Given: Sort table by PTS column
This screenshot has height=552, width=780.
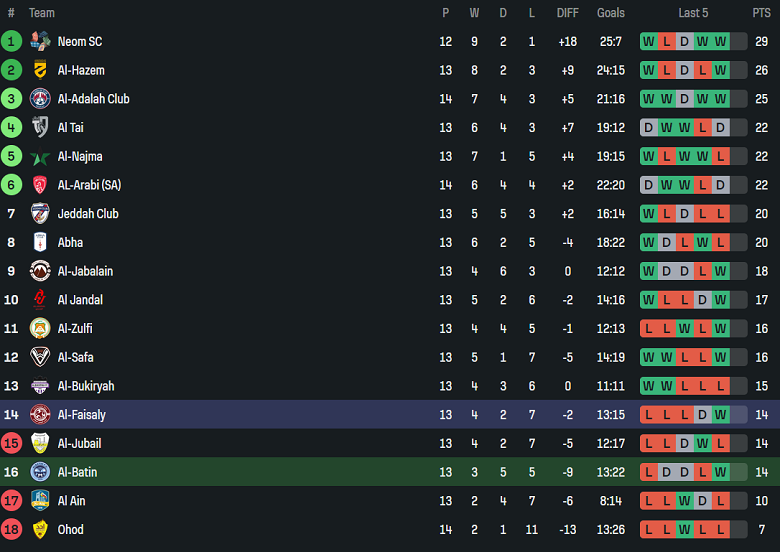Looking at the screenshot, I should click(761, 13).
